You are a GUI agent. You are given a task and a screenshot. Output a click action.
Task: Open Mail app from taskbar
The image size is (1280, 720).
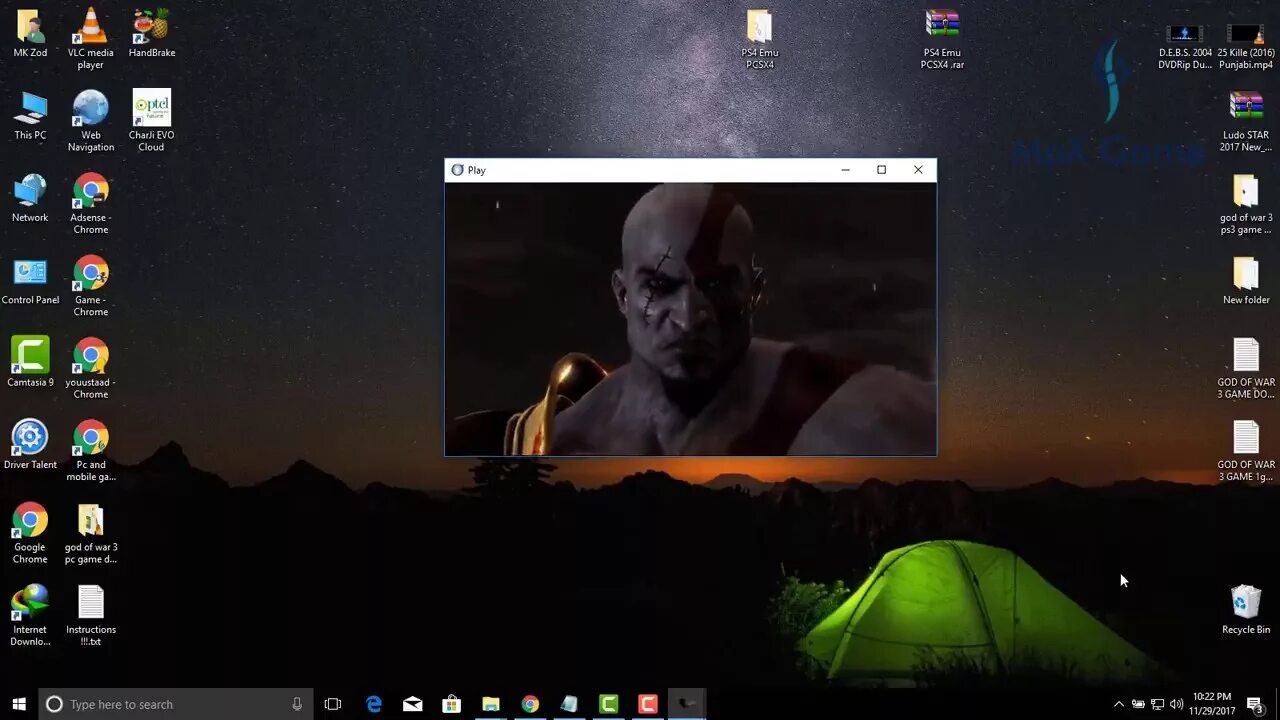click(x=413, y=704)
